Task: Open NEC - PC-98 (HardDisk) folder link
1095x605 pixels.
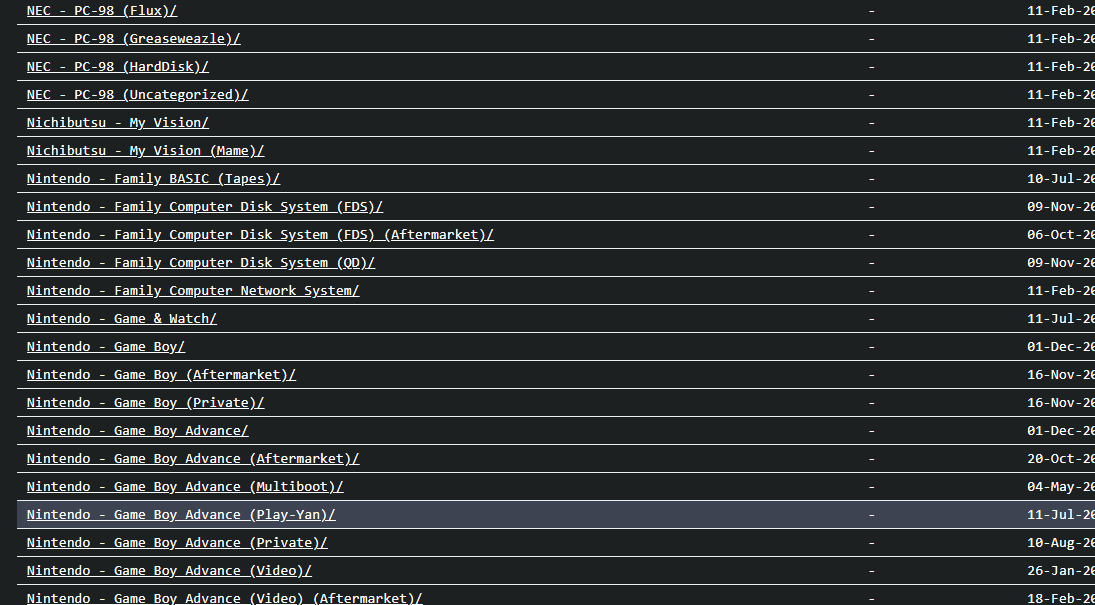Action: (118, 66)
